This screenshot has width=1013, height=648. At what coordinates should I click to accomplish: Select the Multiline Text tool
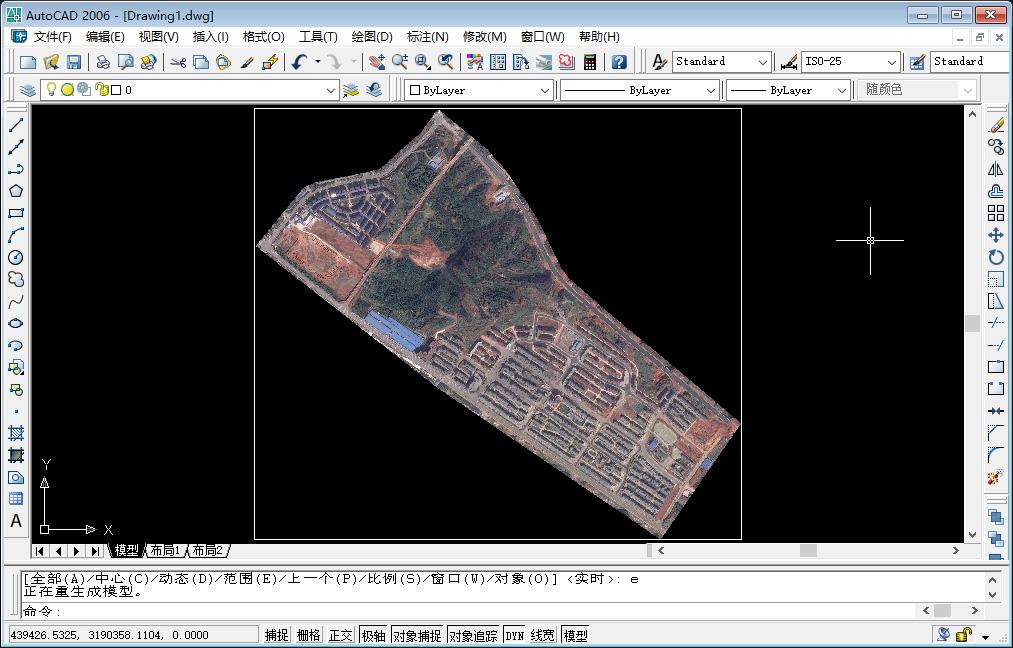[16, 521]
